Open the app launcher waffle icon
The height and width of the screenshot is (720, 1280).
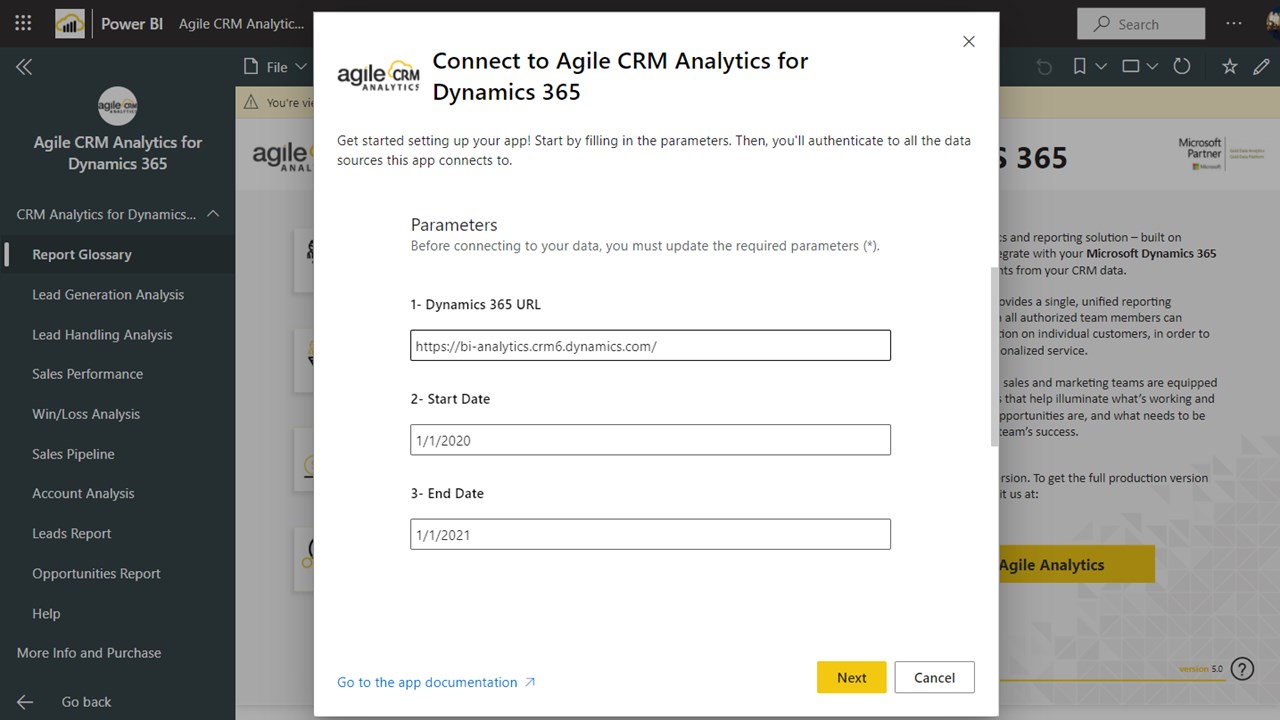click(x=23, y=23)
